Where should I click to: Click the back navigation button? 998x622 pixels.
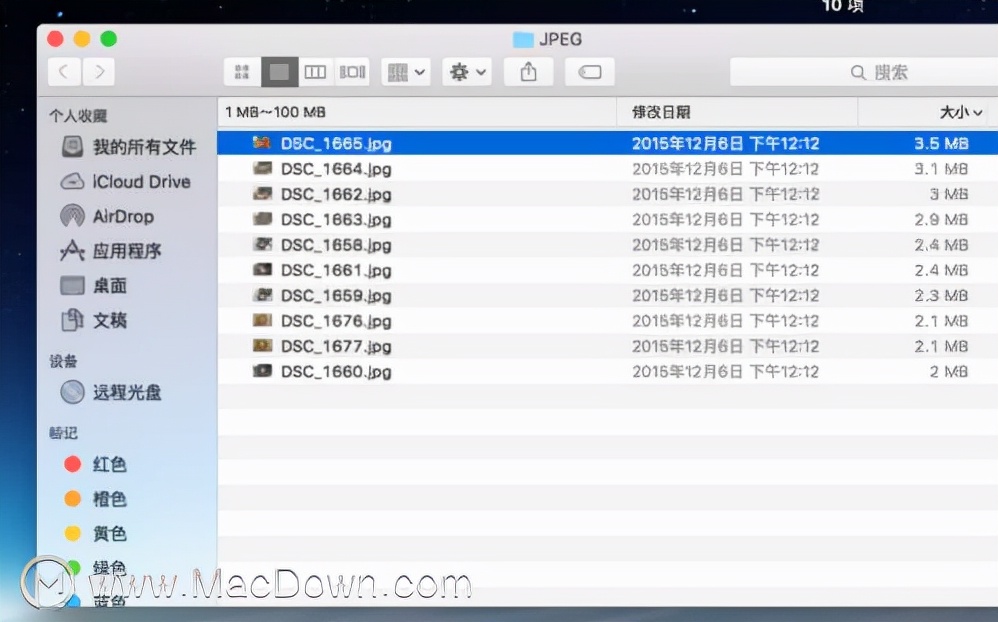click(62, 71)
